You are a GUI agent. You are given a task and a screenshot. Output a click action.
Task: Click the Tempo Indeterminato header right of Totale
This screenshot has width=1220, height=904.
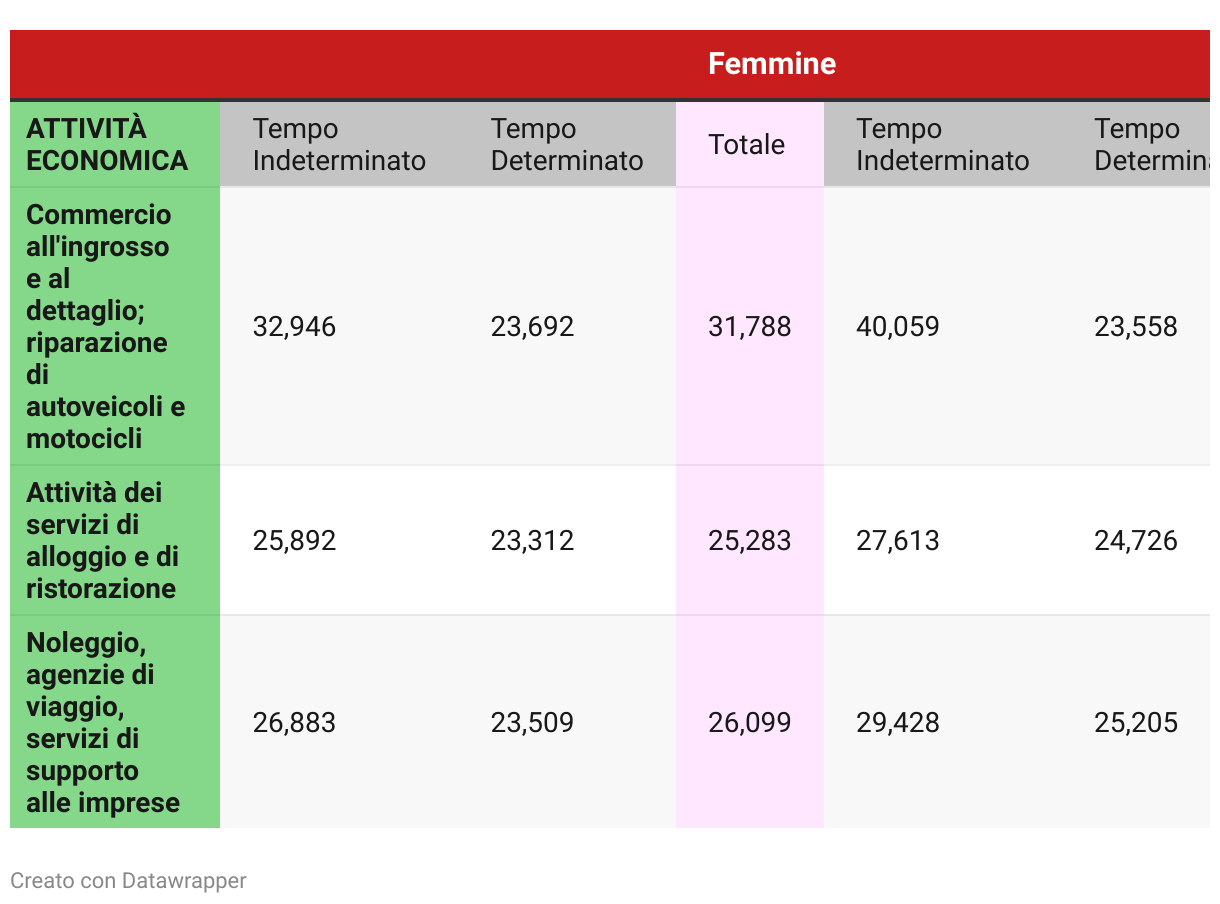point(942,145)
